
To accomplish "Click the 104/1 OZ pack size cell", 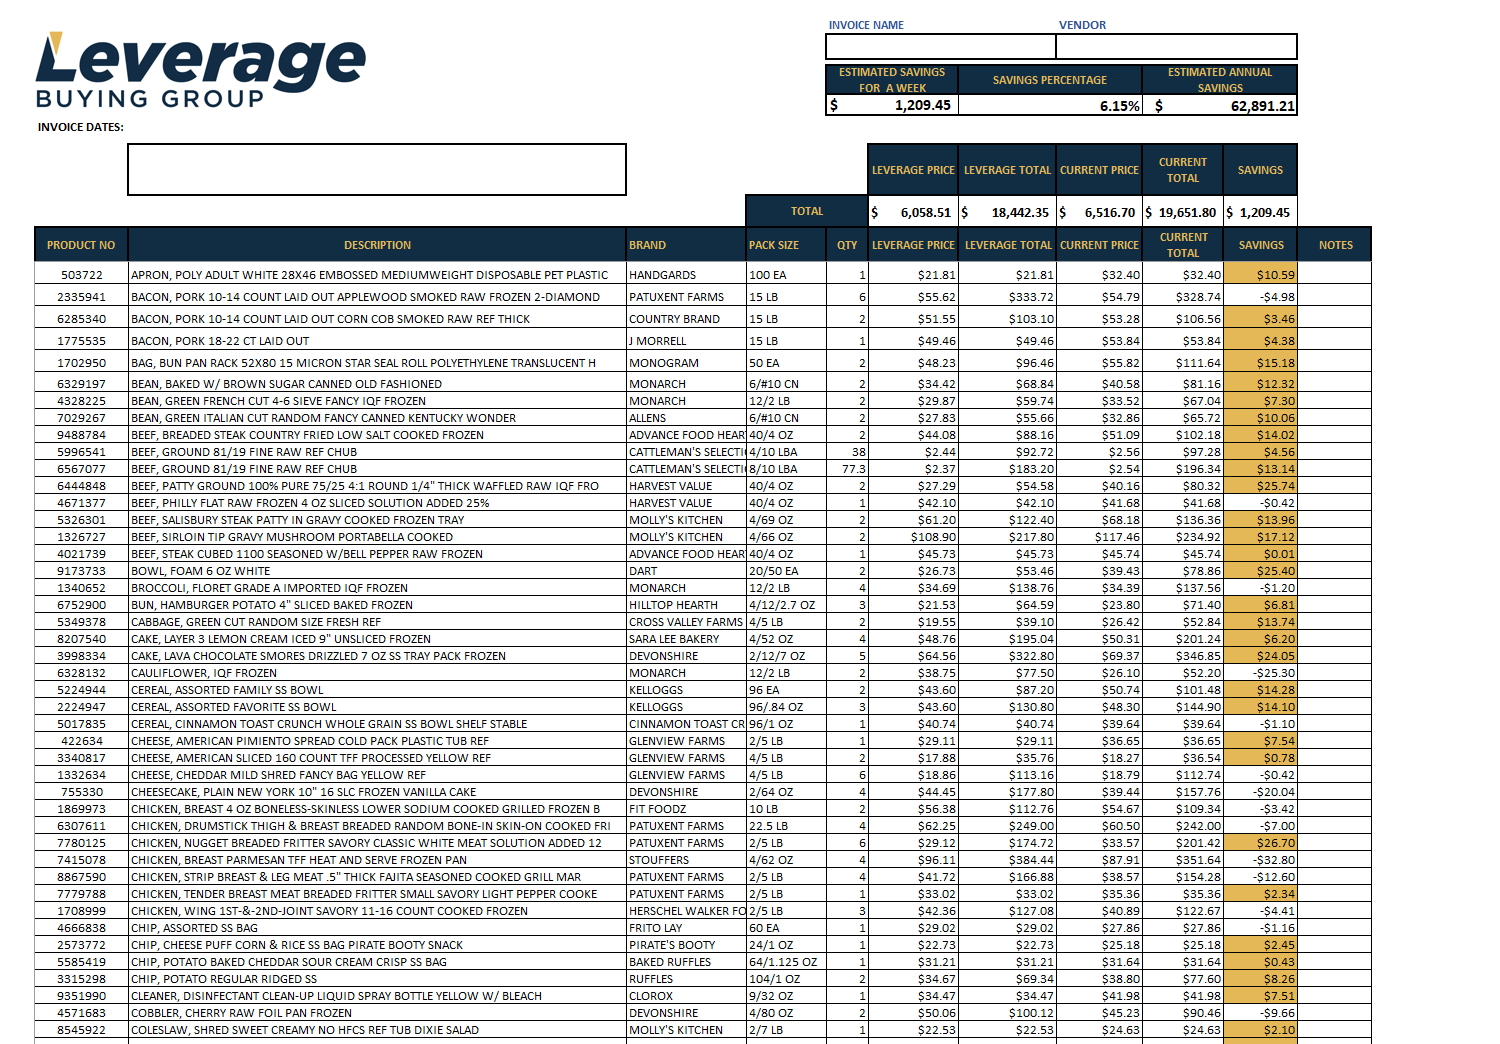I will tap(786, 979).
